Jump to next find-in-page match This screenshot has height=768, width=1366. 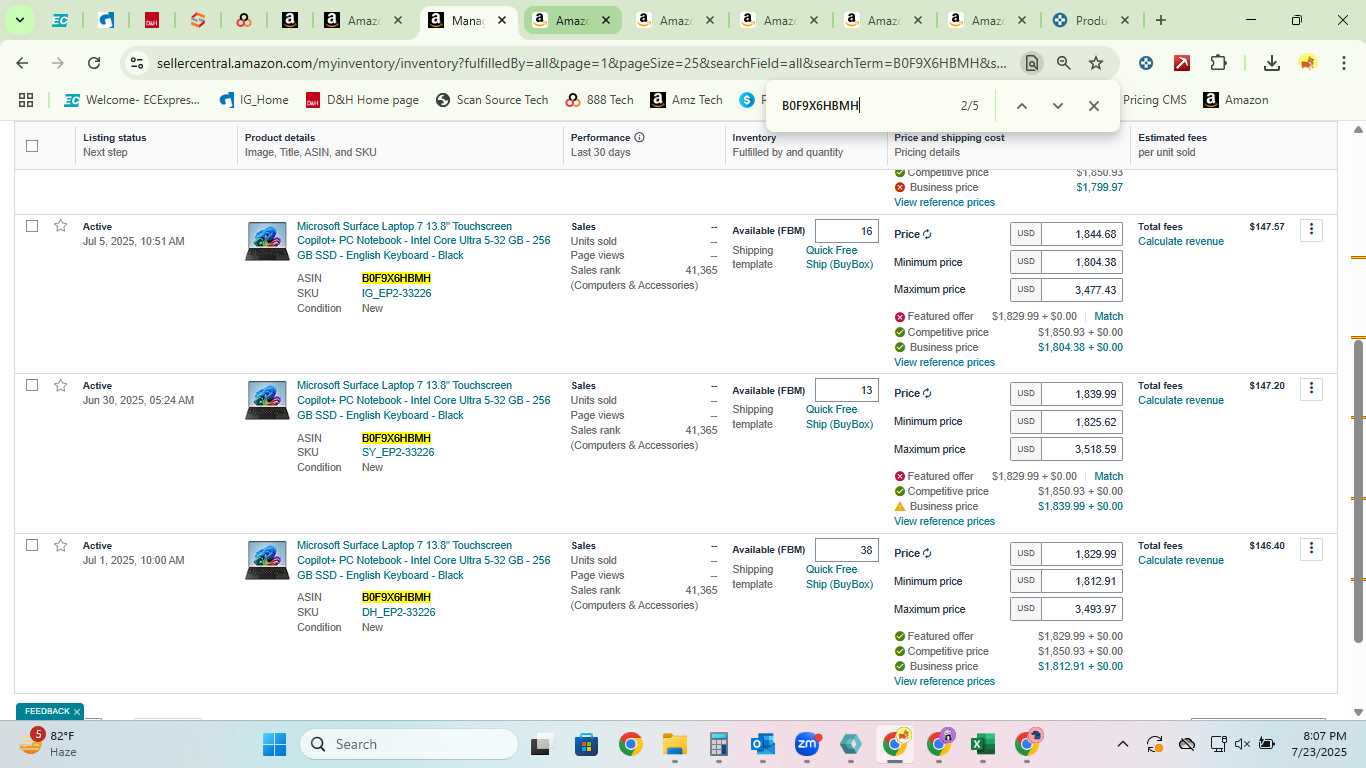pos(1057,106)
